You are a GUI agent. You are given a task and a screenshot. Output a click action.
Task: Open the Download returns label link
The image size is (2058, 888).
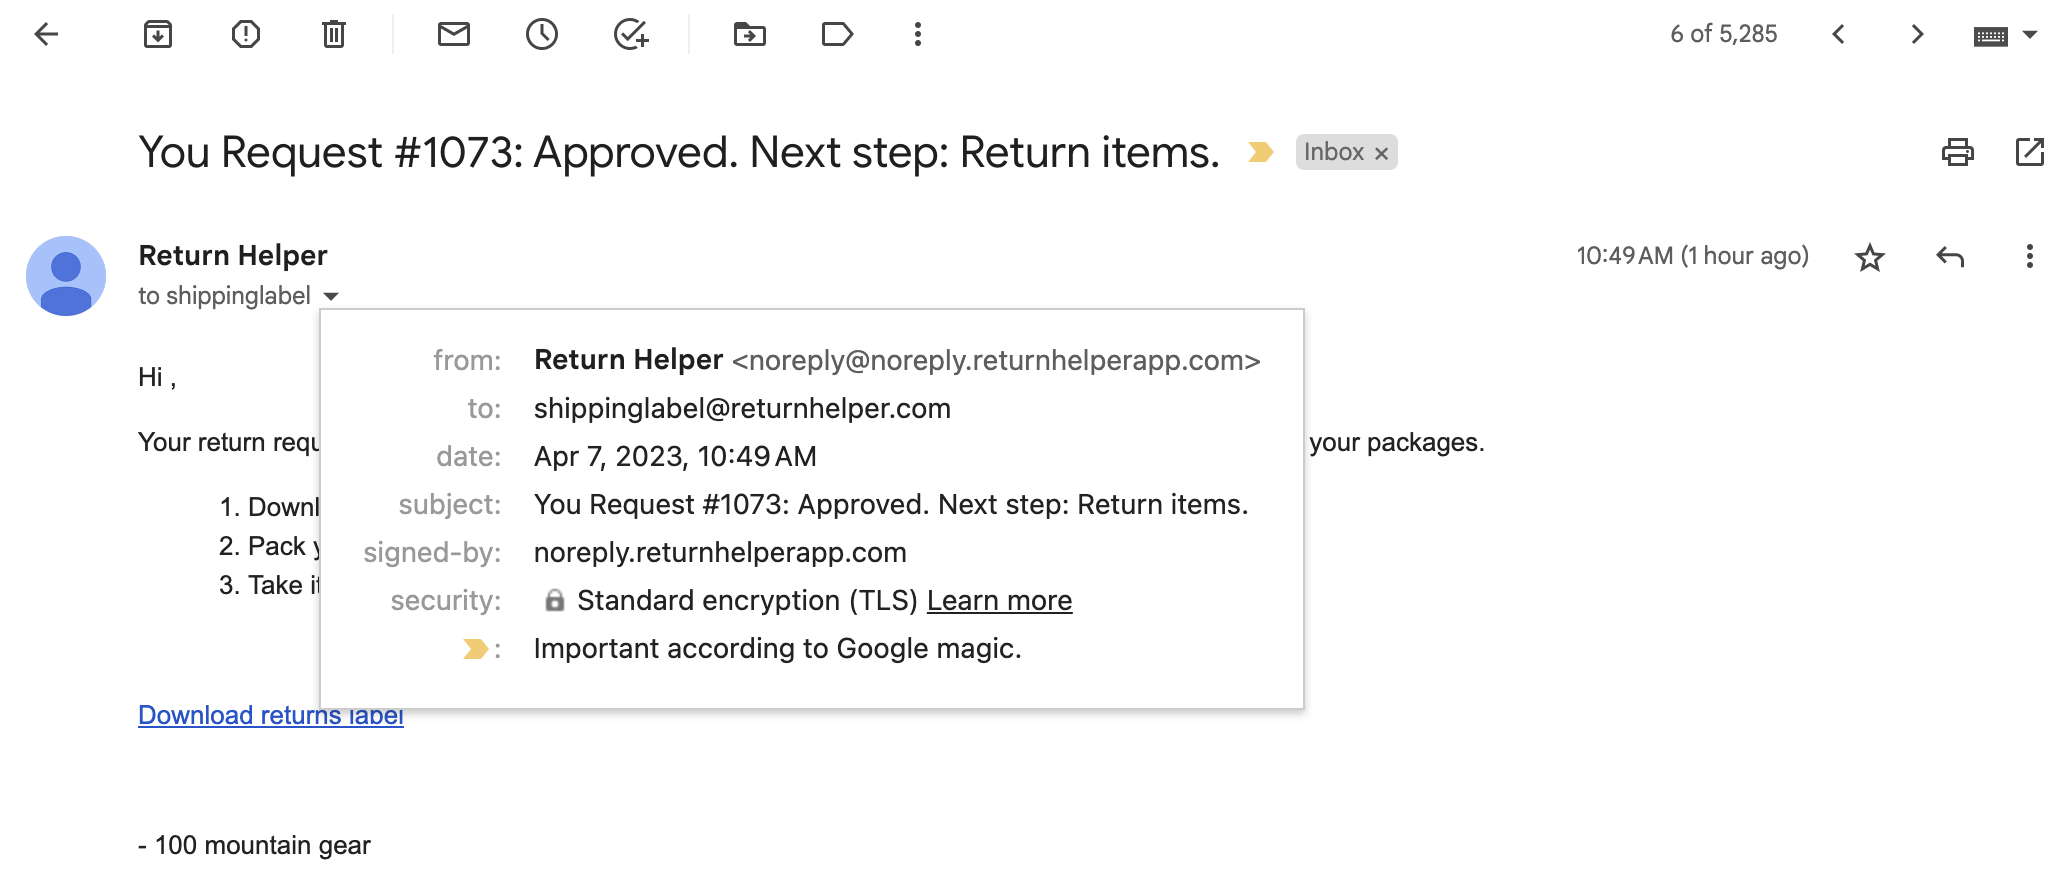click(x=271, y=715)
